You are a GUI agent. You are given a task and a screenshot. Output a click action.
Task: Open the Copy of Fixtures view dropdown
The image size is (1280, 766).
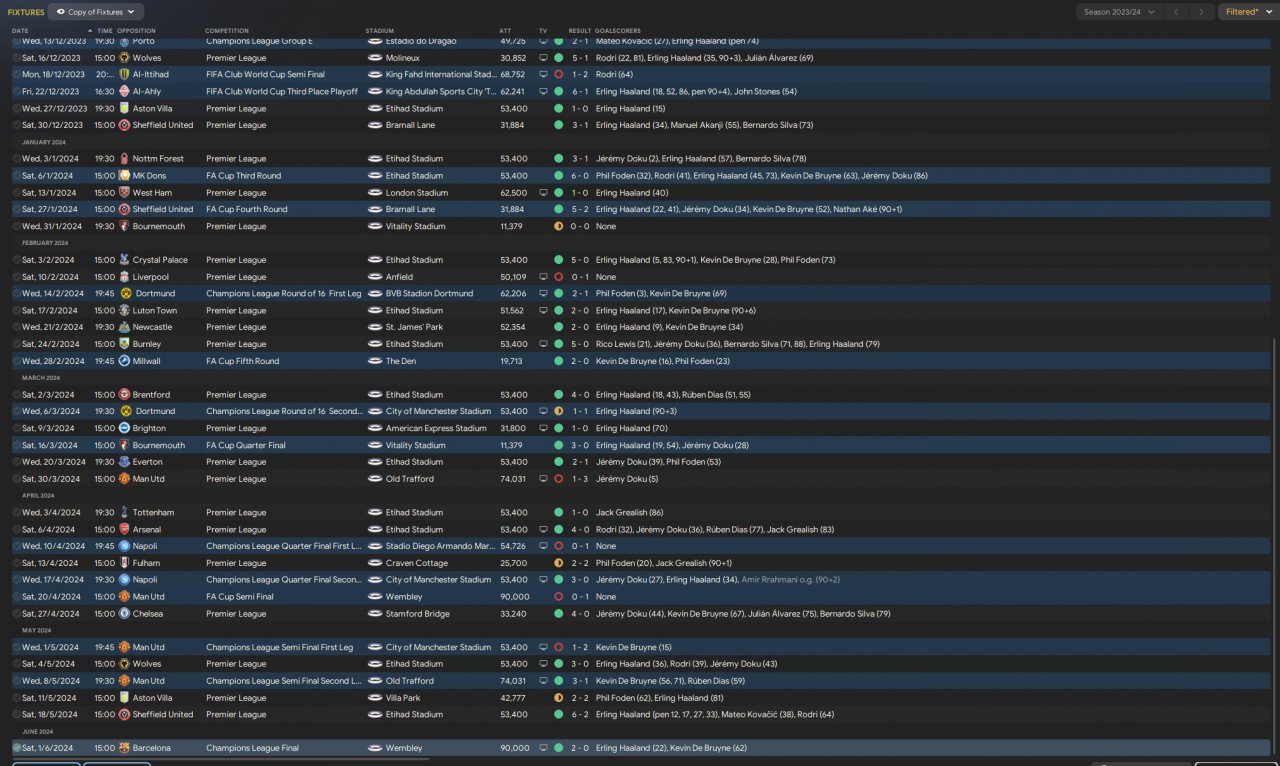(96, 12)
